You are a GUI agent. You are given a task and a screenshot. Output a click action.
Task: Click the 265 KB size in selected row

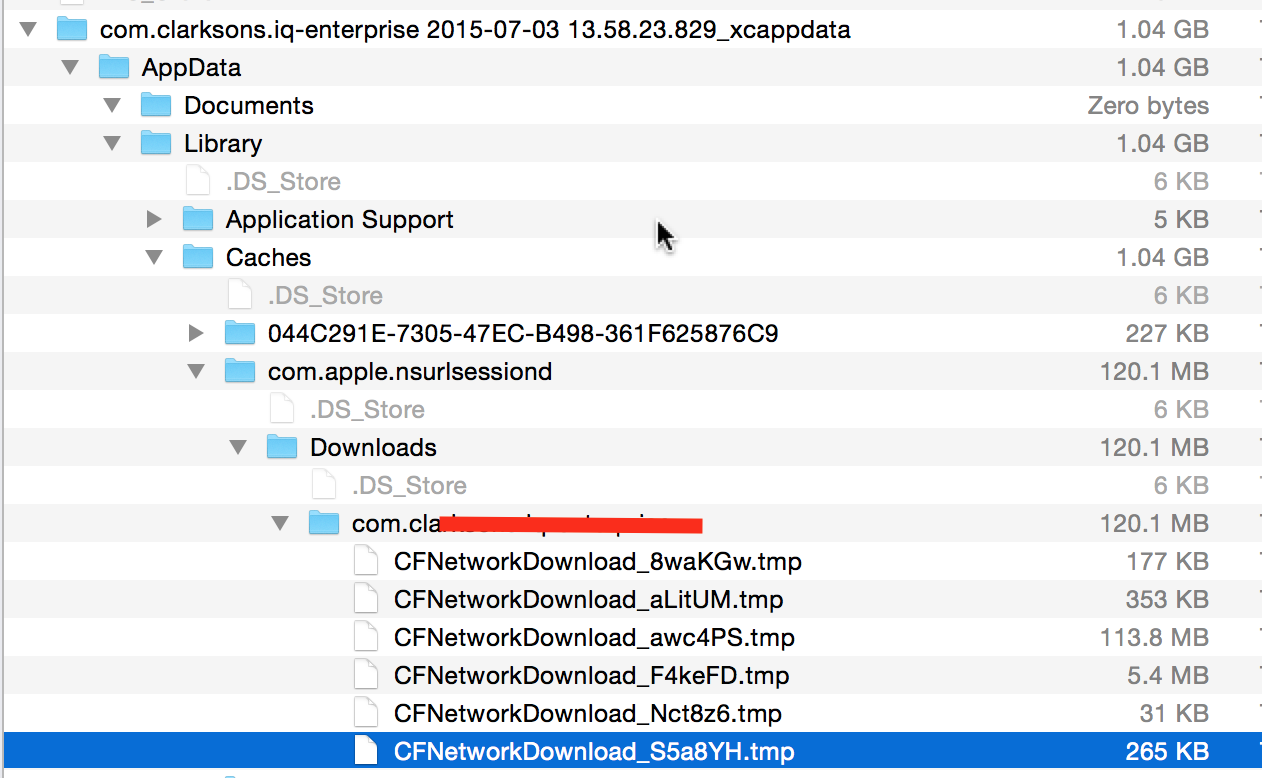1167,752
